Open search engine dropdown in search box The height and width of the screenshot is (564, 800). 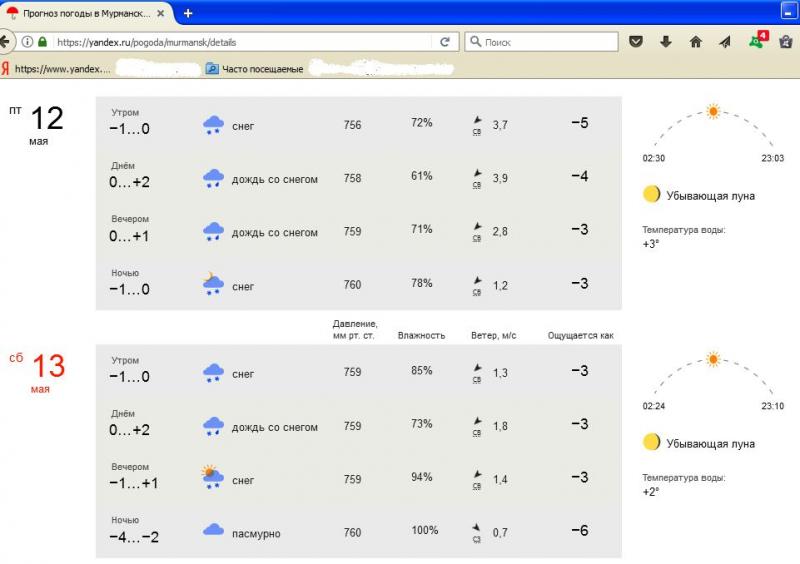475,42
